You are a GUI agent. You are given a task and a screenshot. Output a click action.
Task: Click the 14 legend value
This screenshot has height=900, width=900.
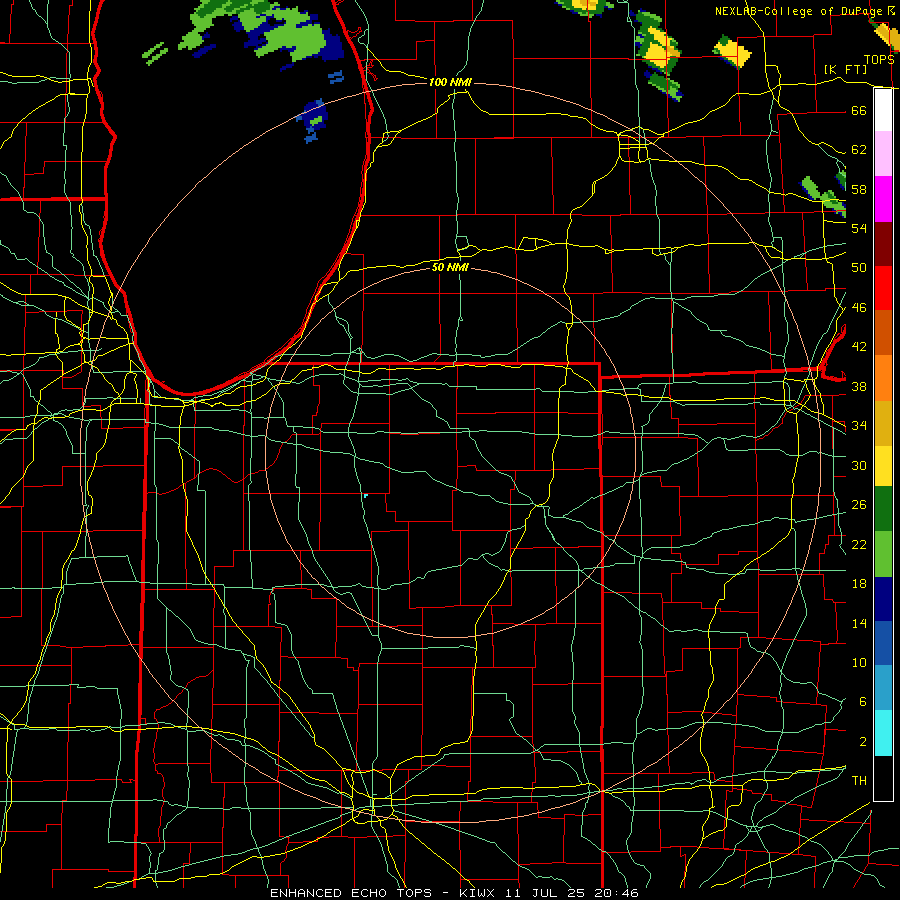pyautogui.click(x=859, y=623)
